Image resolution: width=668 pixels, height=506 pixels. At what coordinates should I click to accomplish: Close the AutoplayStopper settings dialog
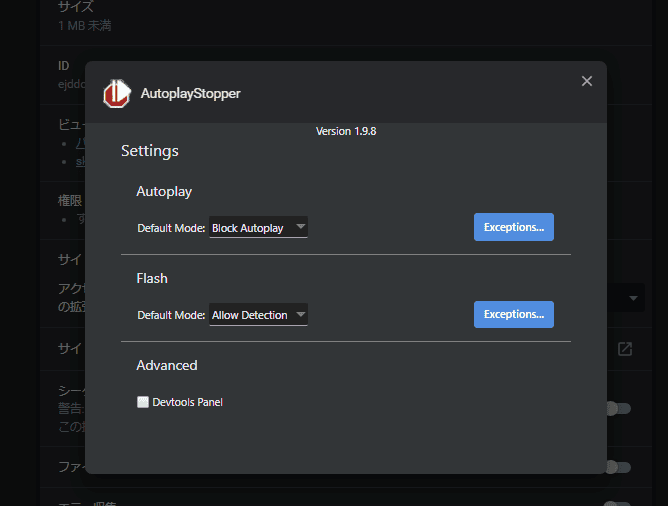tap(587, 81)
